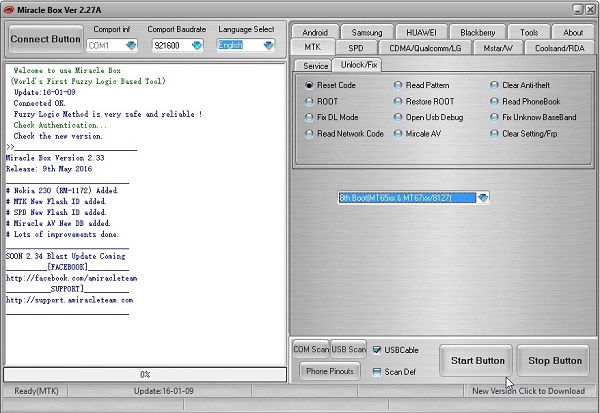The height and width of the screenshot is (413, 600).
Task: Click the Connect Button
Action: point(43,40)
